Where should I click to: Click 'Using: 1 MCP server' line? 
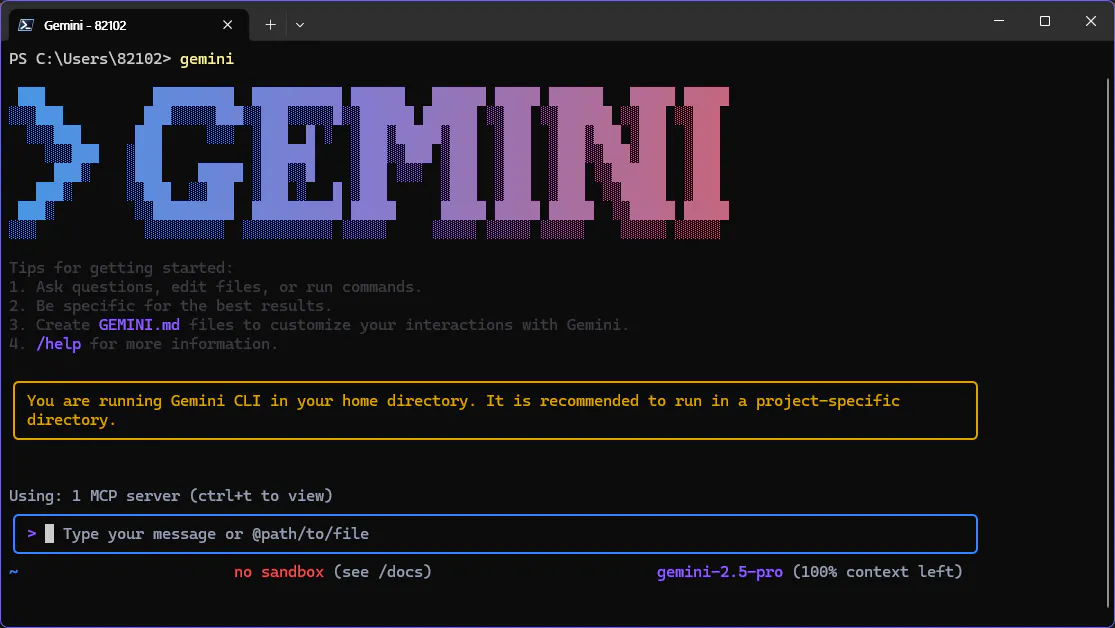[x=171, y=496]
